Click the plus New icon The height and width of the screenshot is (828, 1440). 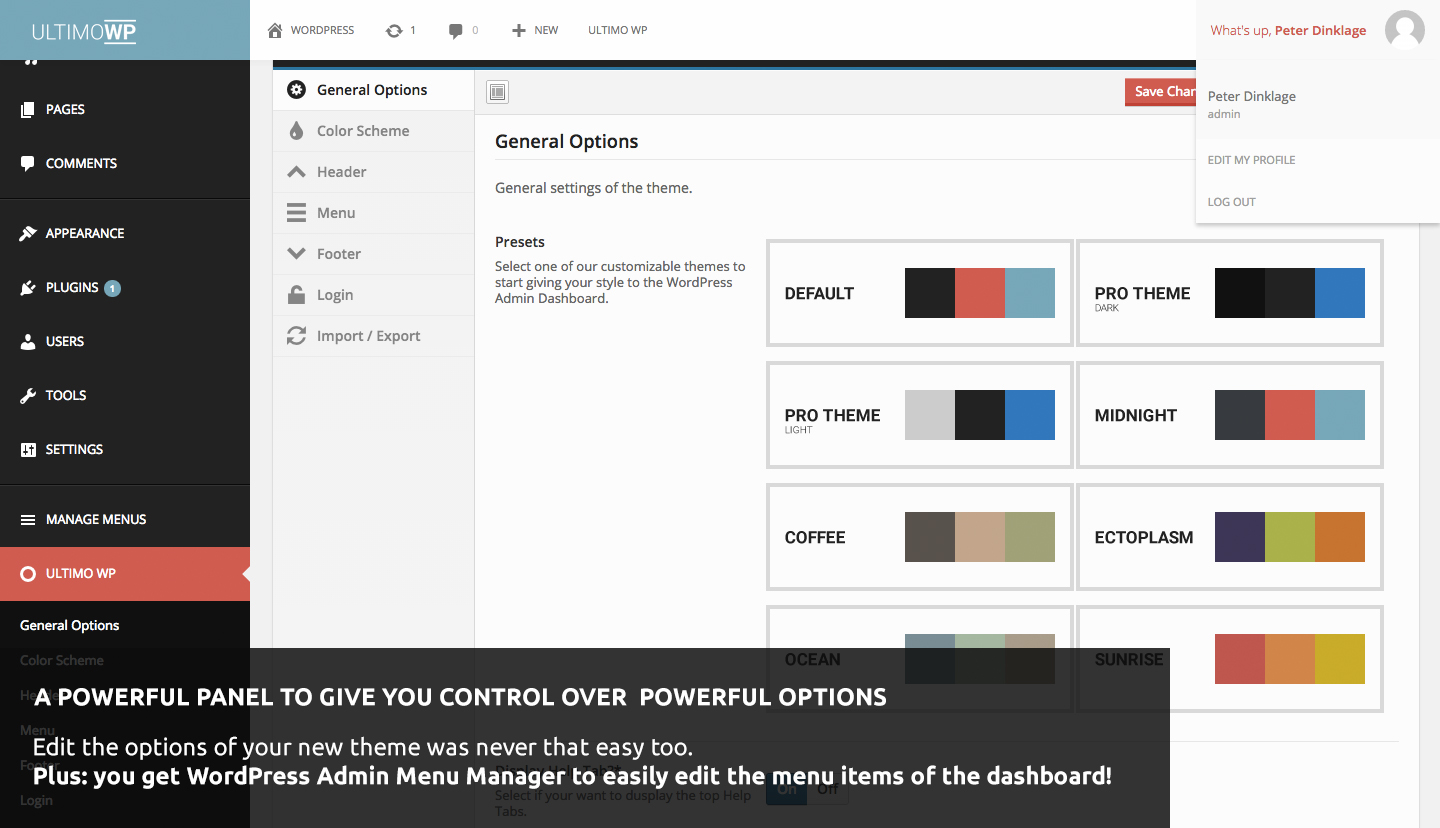click(x=518, y=31)
